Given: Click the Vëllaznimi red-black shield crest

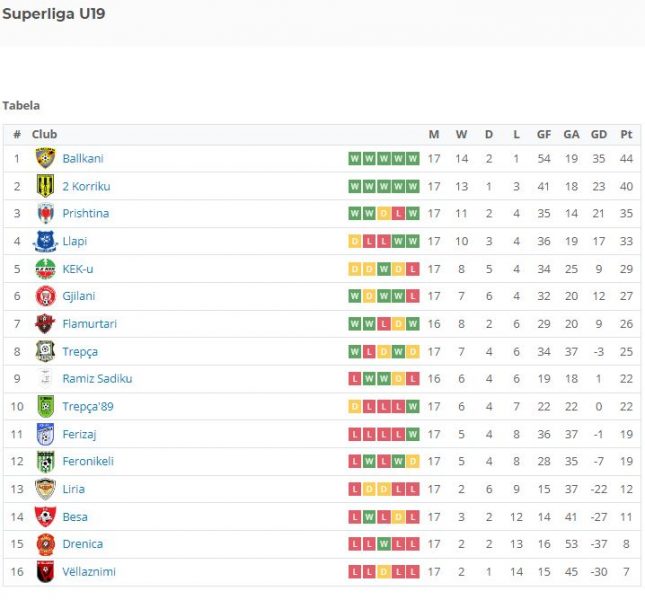Looking at the screenshot, I should coord(45,572).
